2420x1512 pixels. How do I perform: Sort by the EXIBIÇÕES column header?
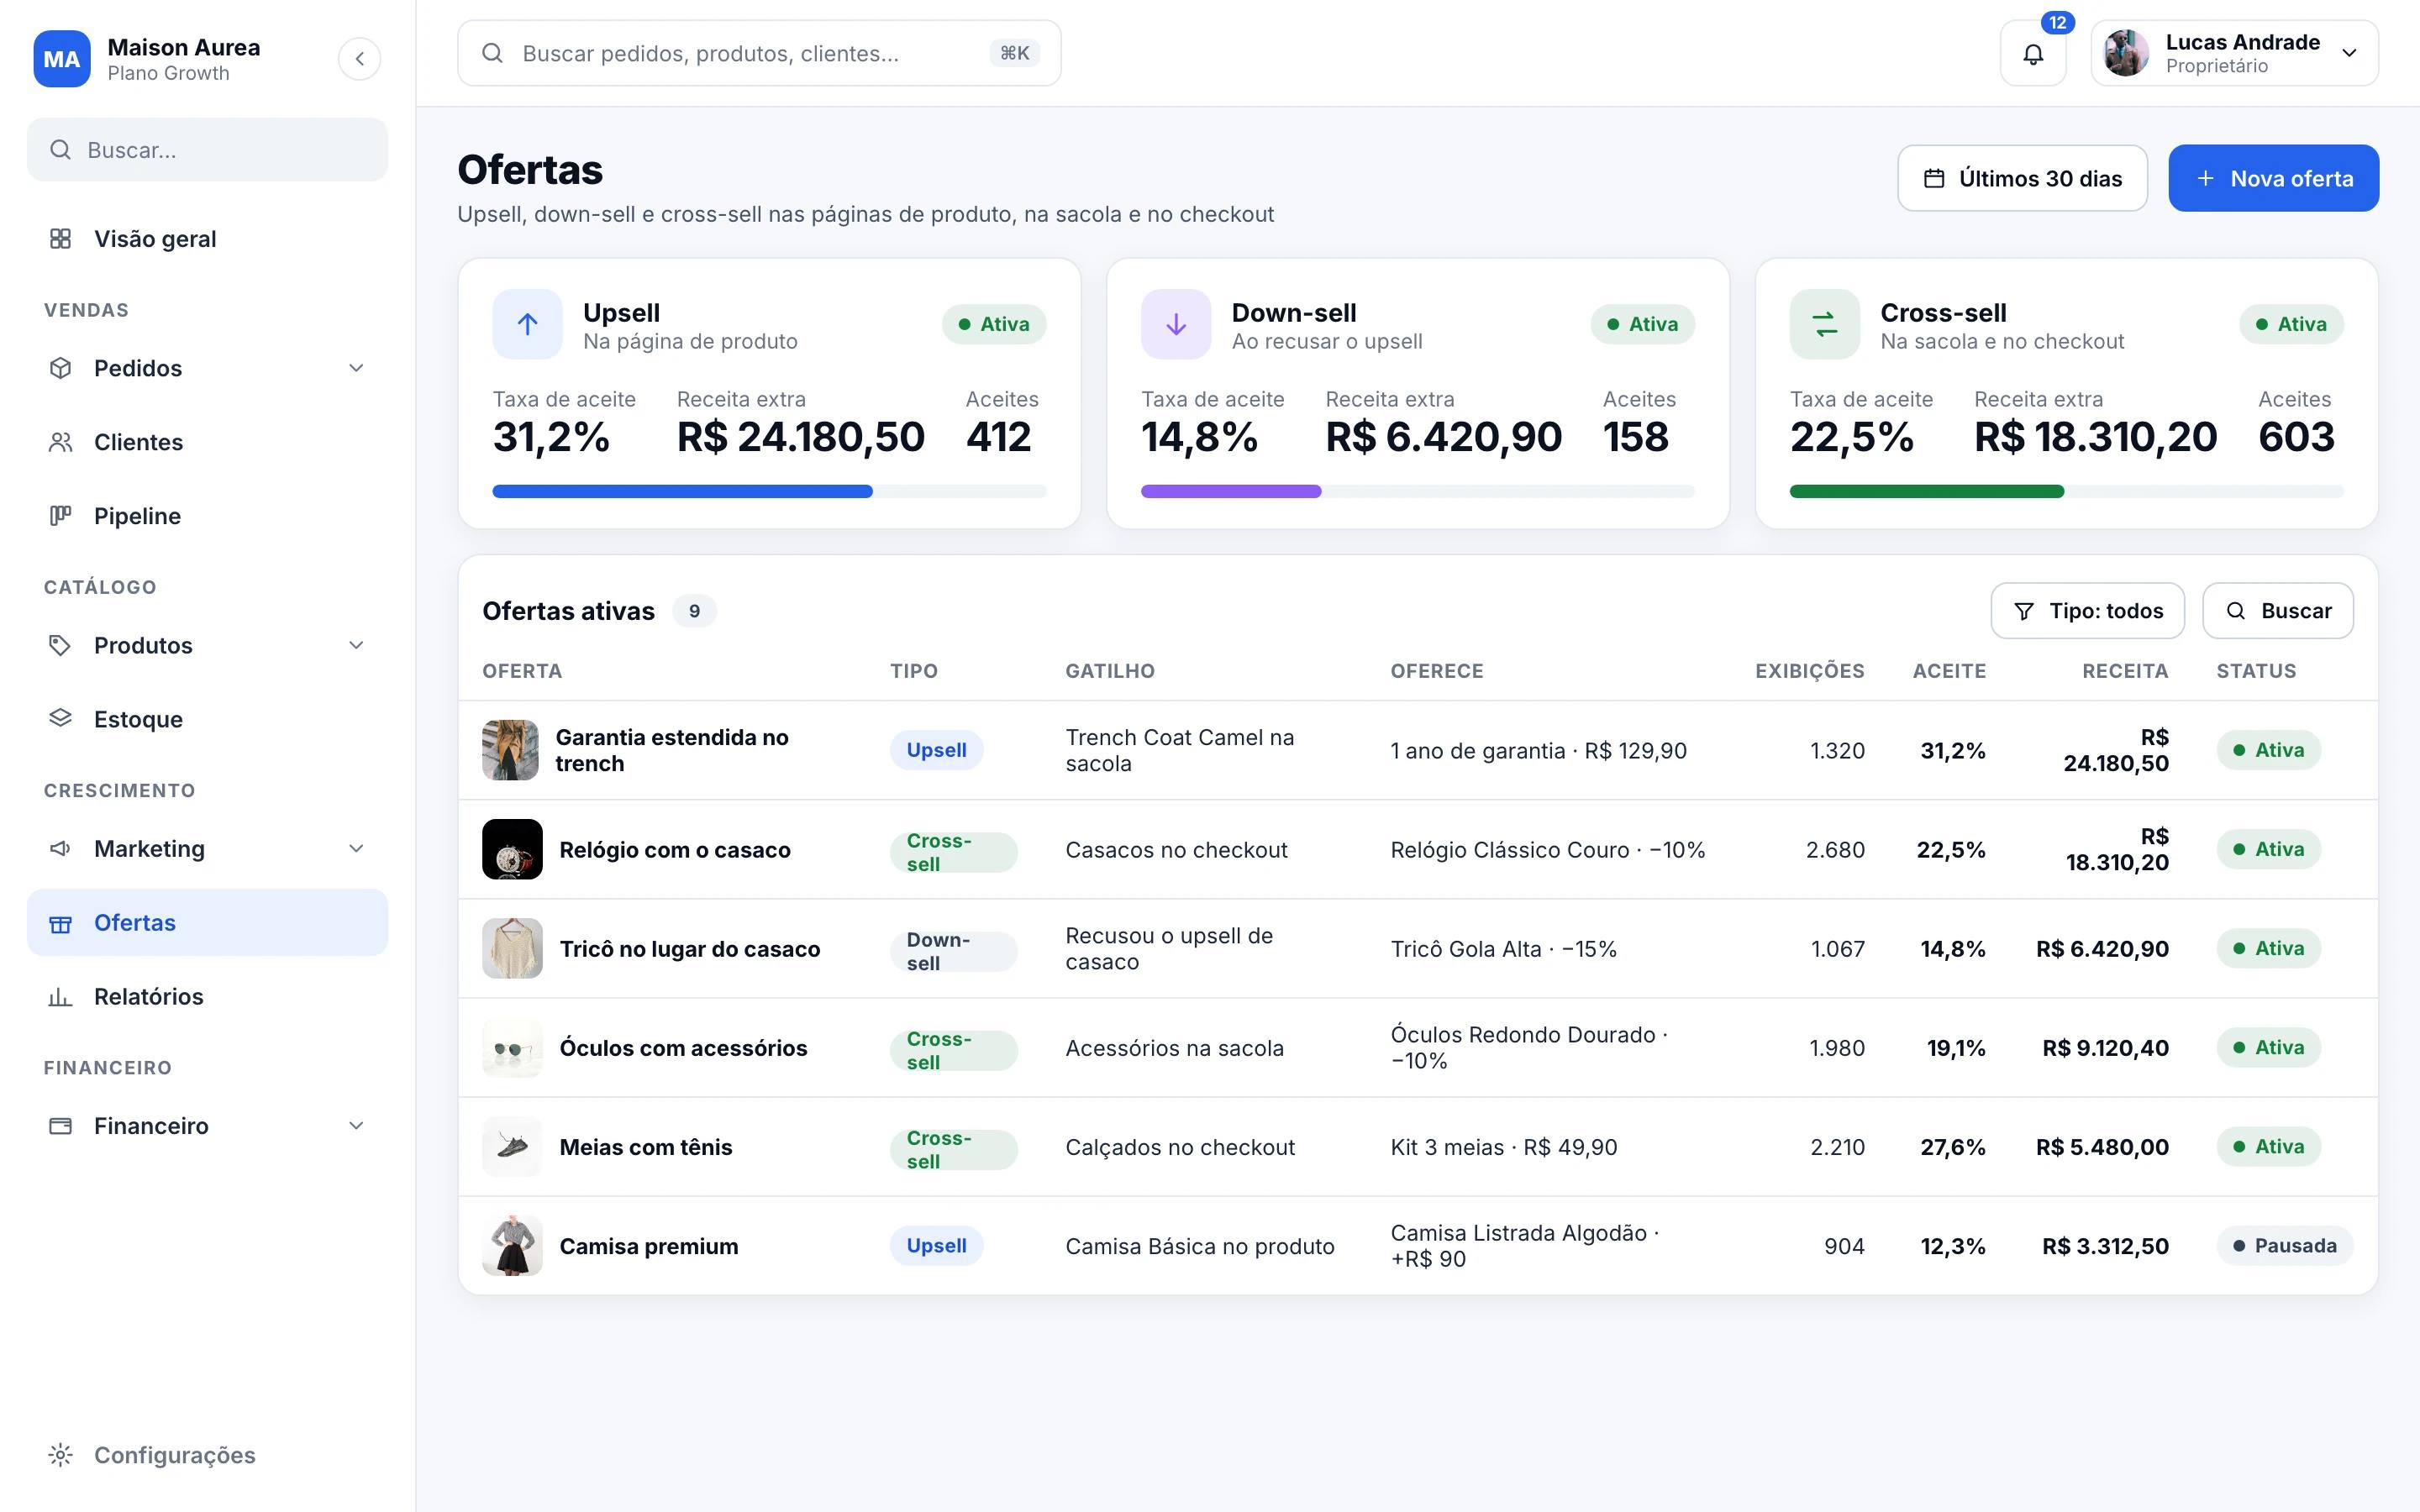coord(1809,671)
